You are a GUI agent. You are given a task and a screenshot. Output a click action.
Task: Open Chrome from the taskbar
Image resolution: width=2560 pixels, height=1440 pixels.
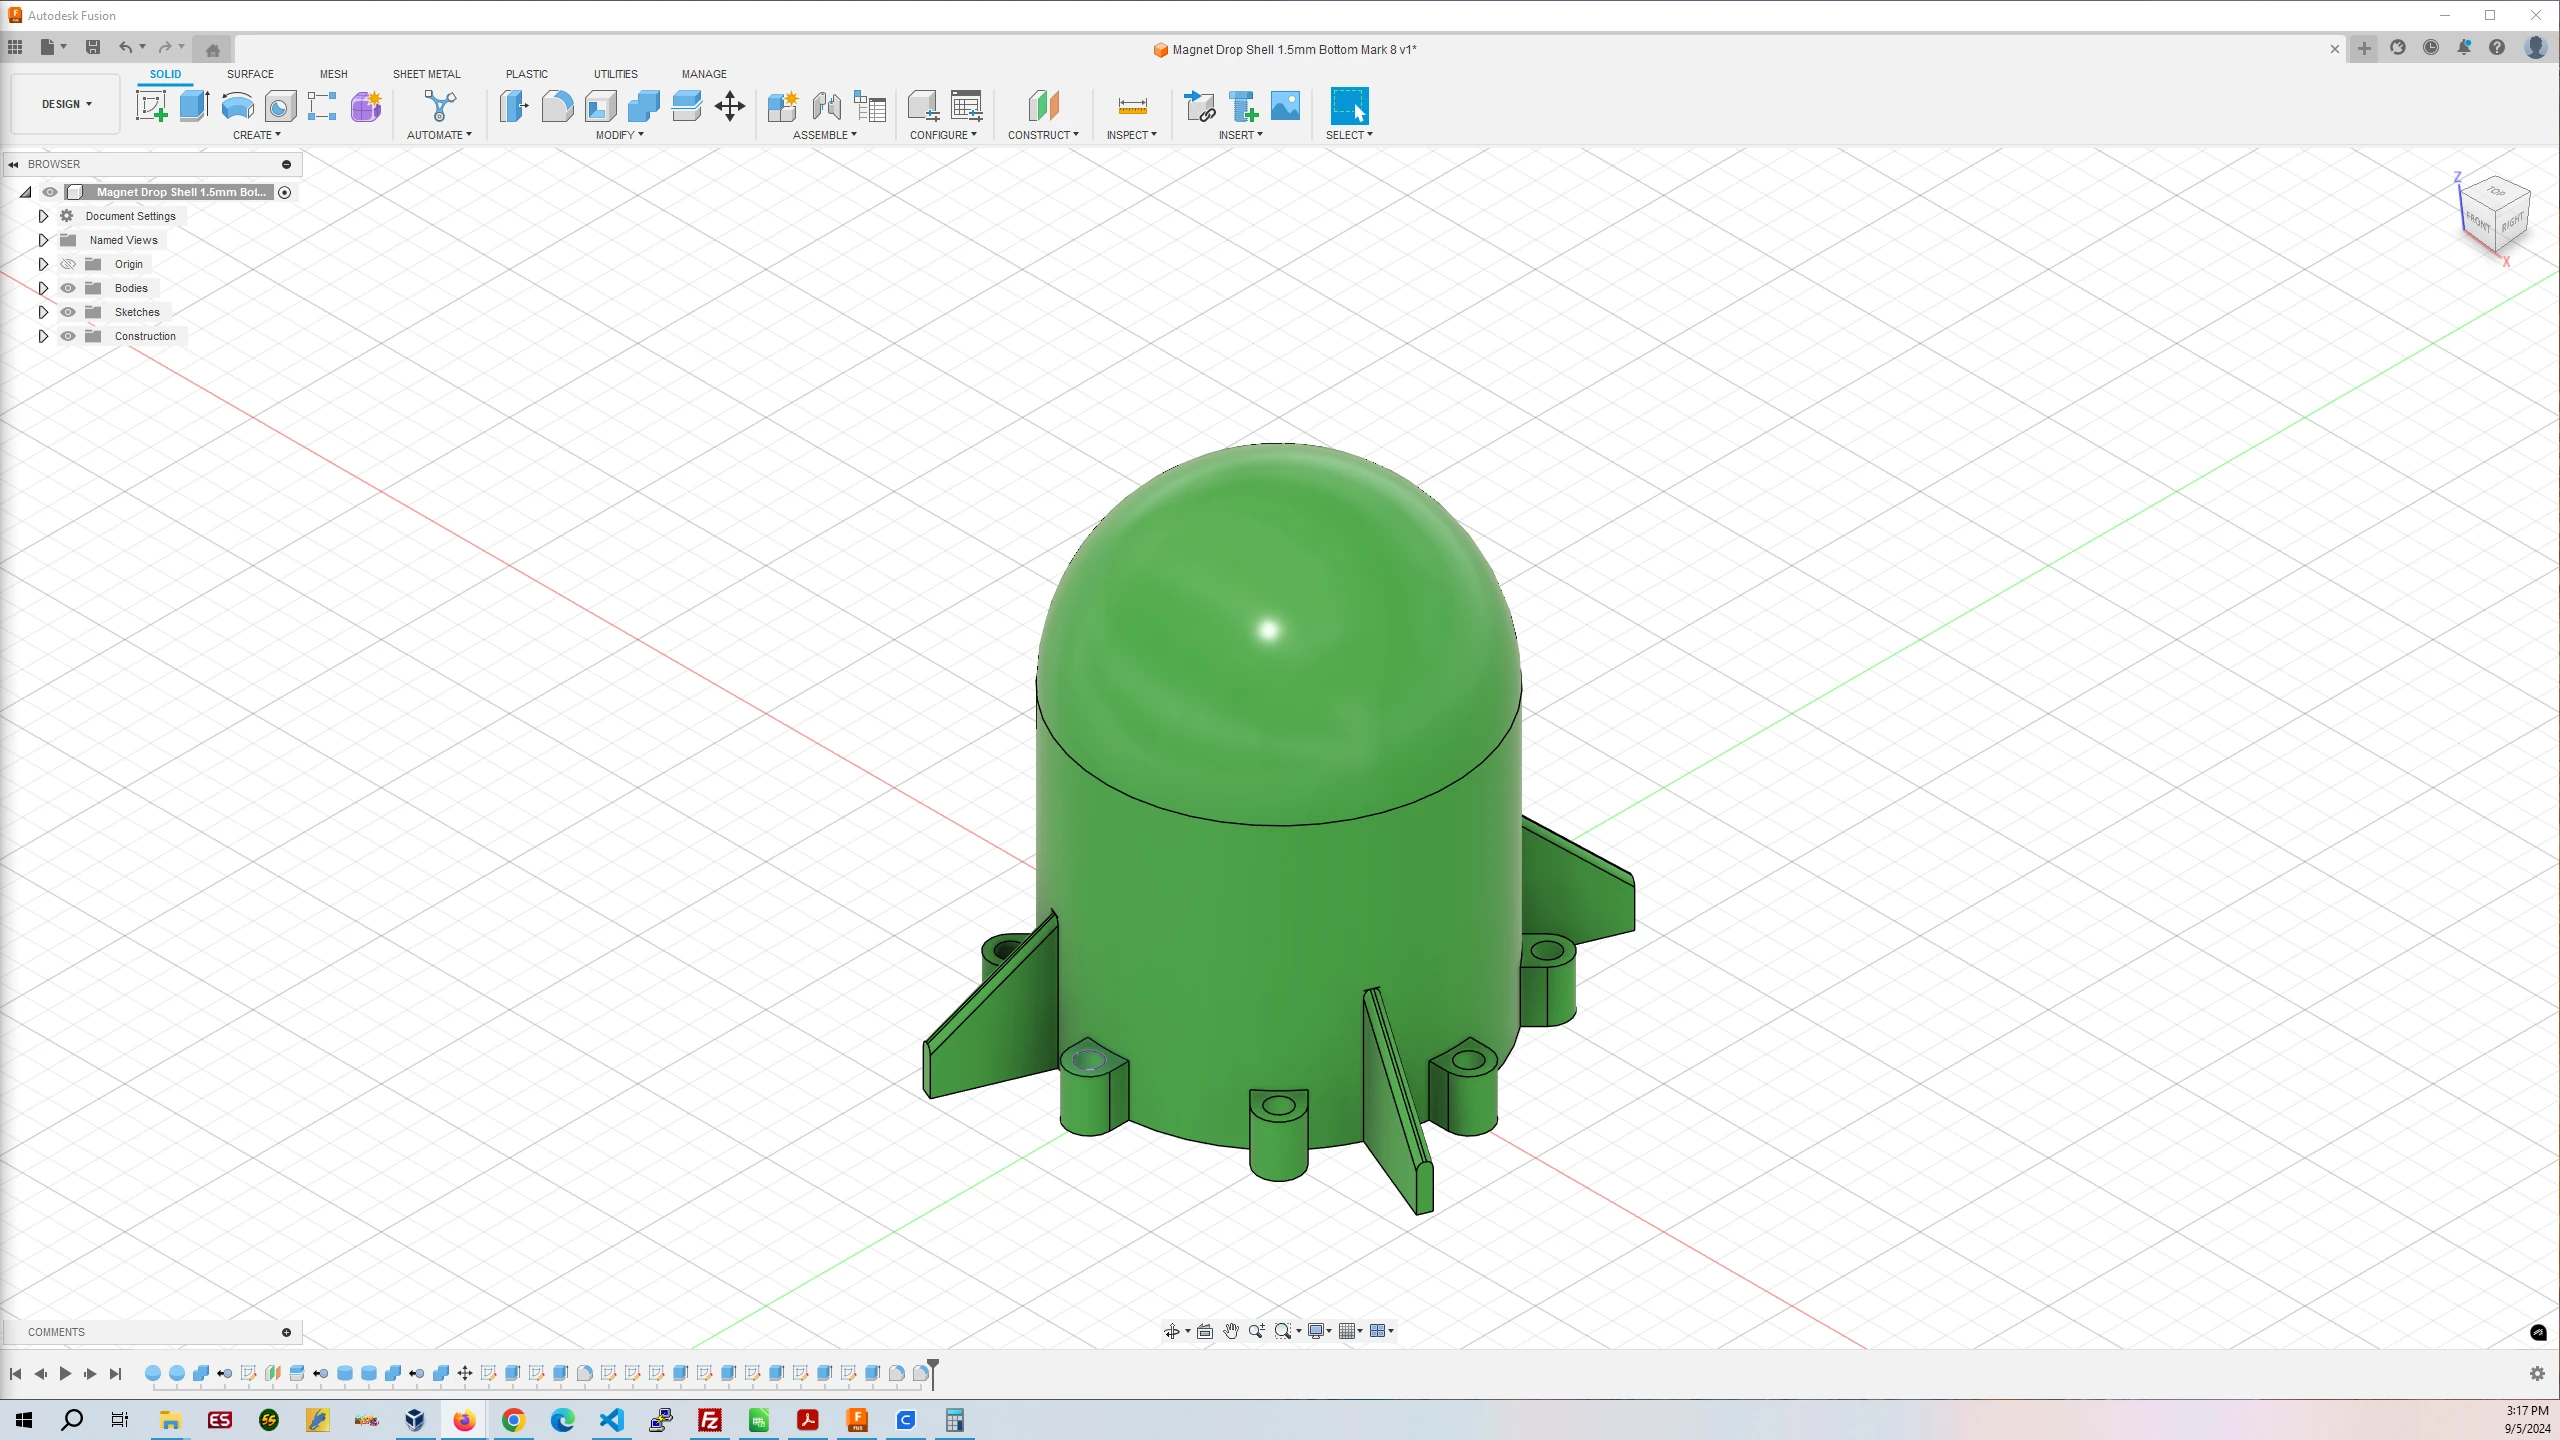click(513, 1420)
